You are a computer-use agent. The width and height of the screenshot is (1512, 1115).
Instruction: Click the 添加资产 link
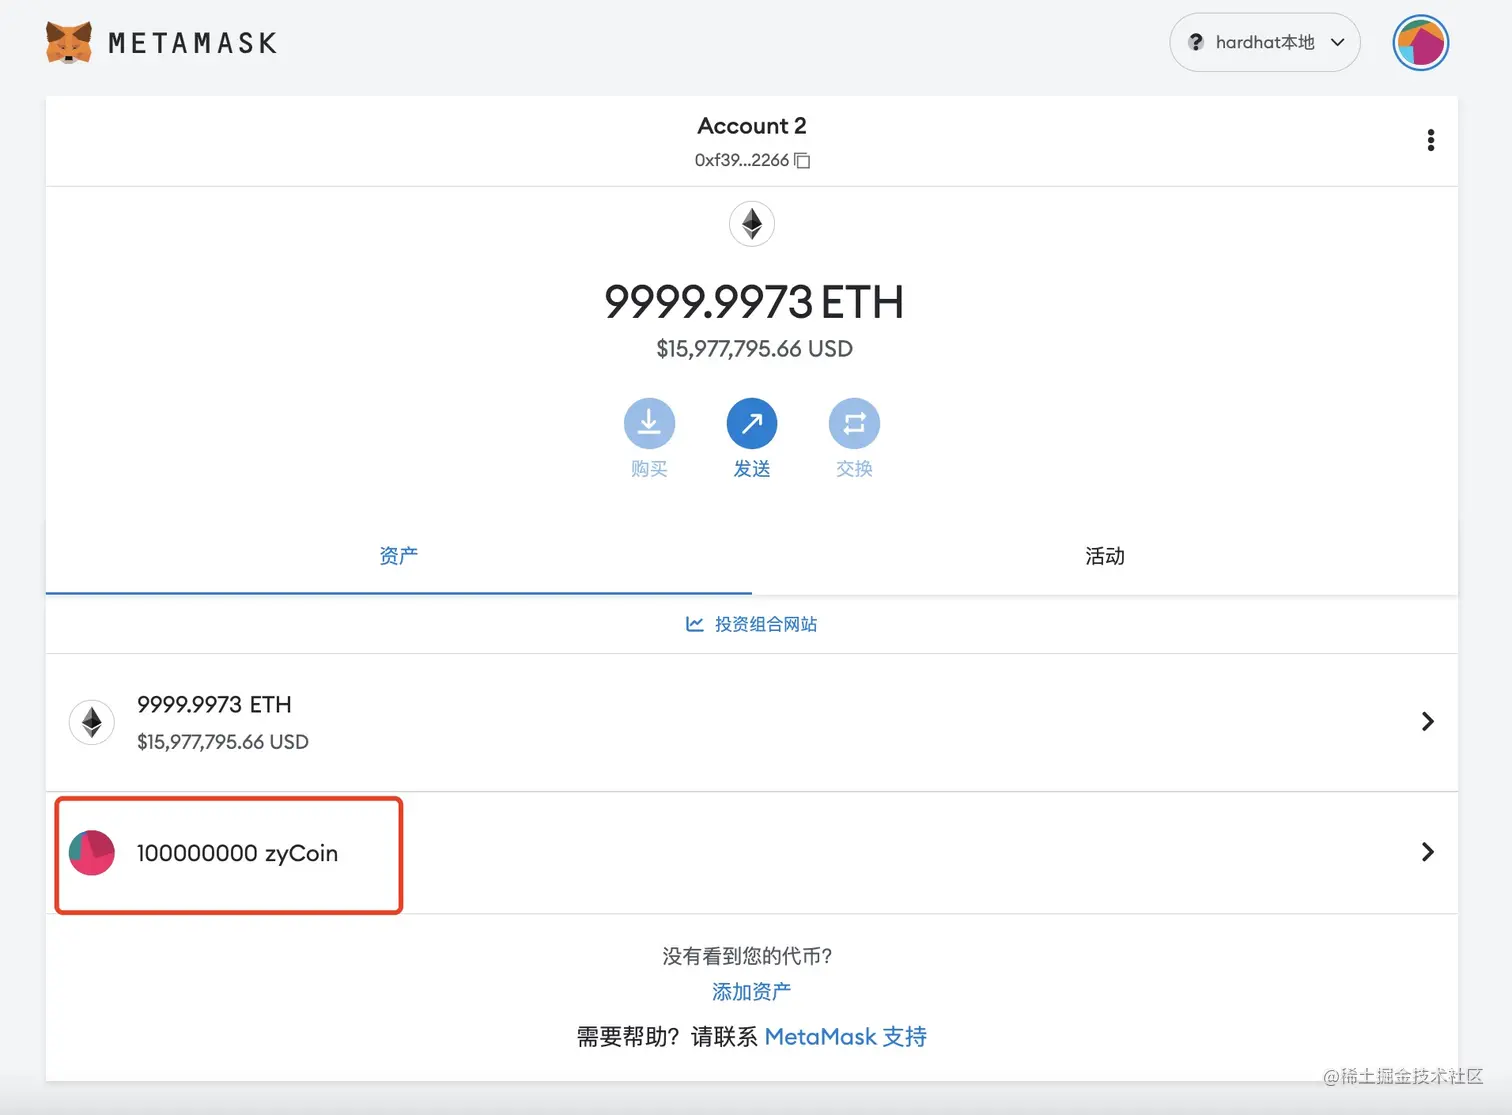pos(751,992)
